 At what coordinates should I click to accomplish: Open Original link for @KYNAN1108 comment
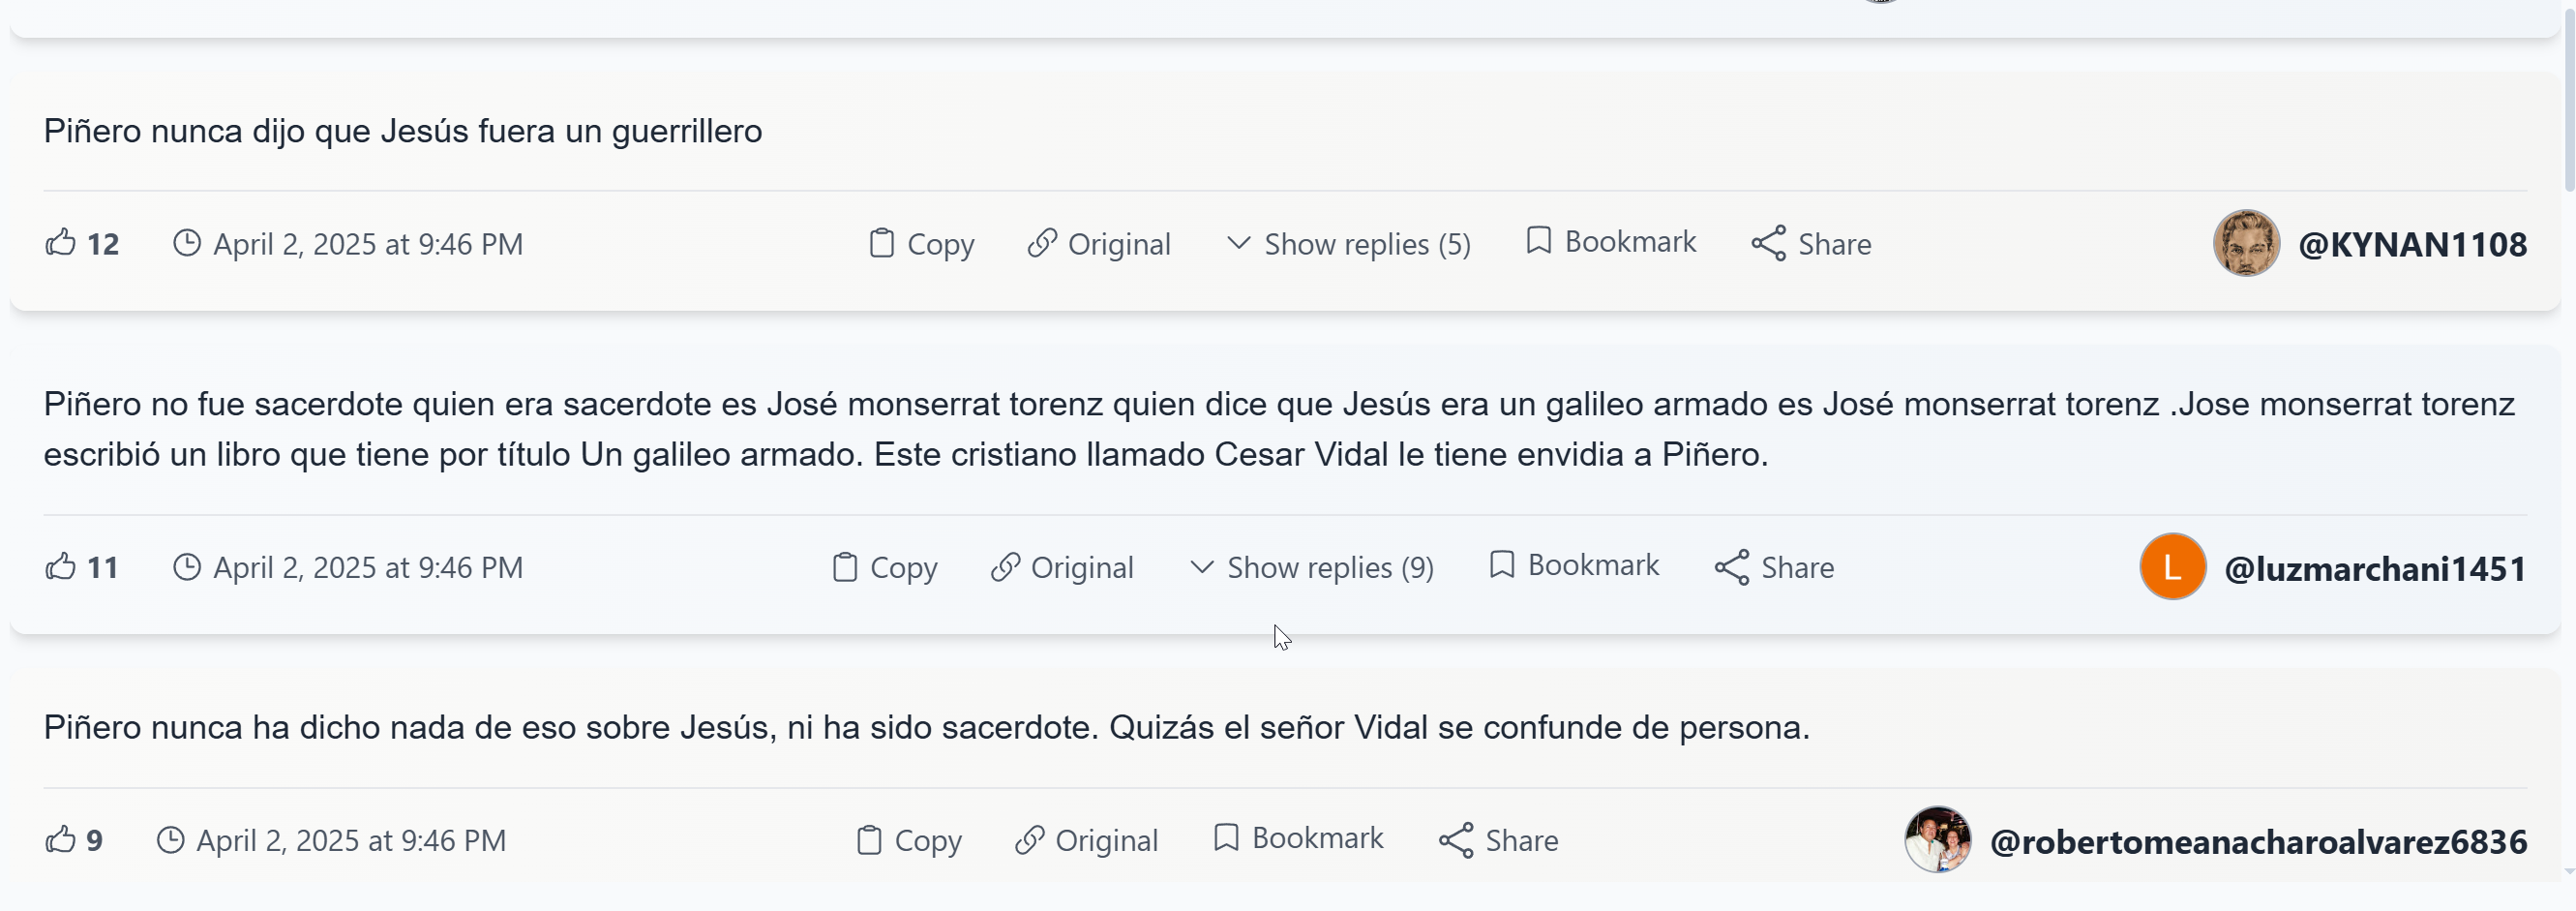[x=1099, y=244]
